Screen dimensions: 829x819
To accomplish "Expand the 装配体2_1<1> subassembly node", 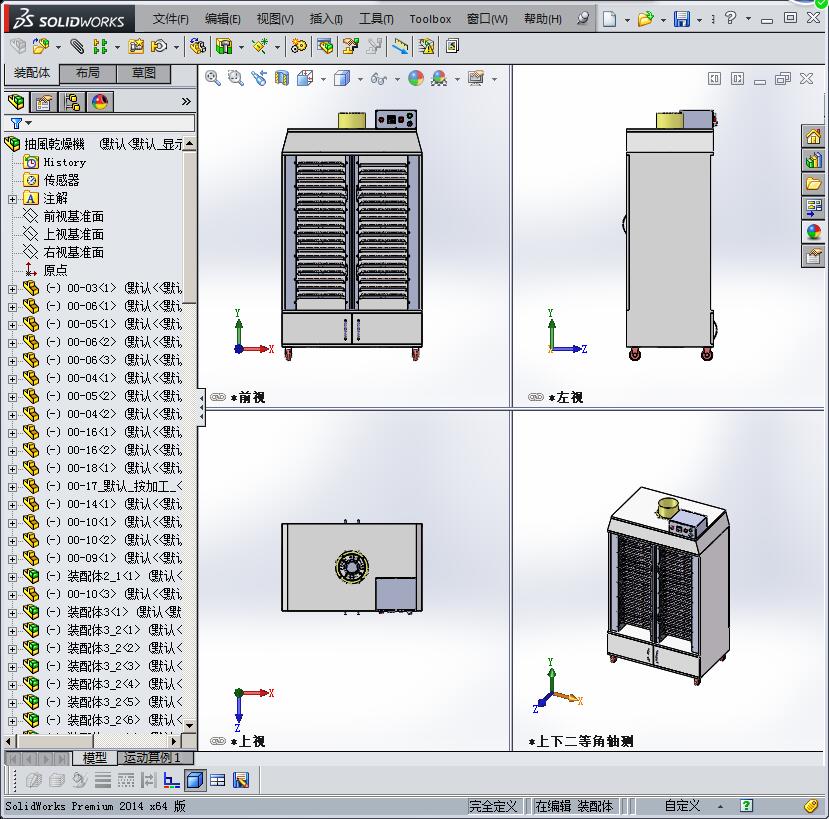I will point(12,577).
